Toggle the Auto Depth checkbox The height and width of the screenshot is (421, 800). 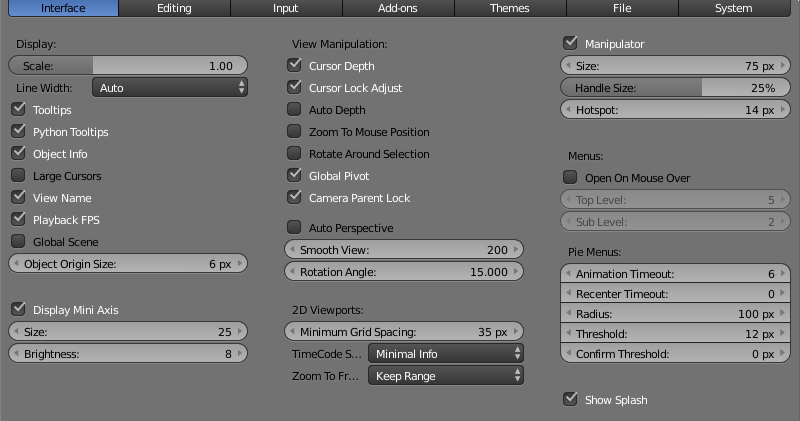tap(294, 110)
